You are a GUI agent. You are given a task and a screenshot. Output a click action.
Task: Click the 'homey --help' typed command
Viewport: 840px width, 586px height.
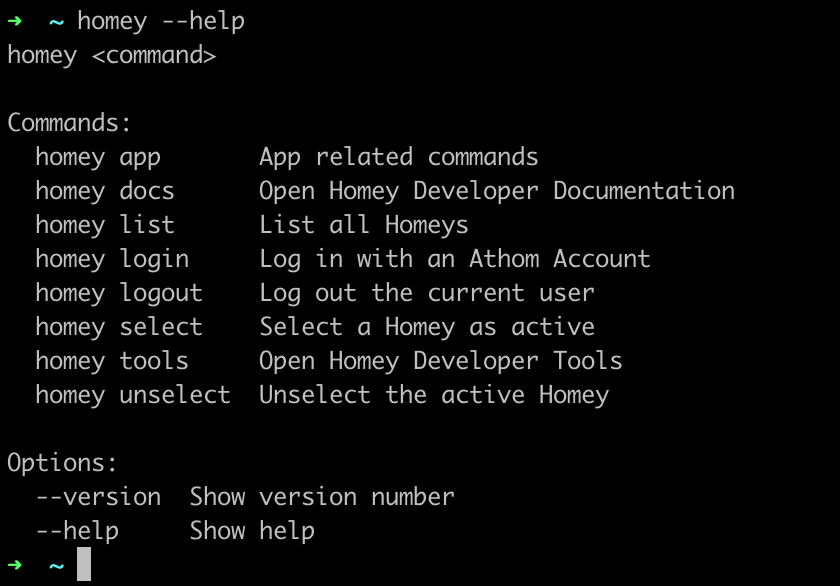coord(161,22)
